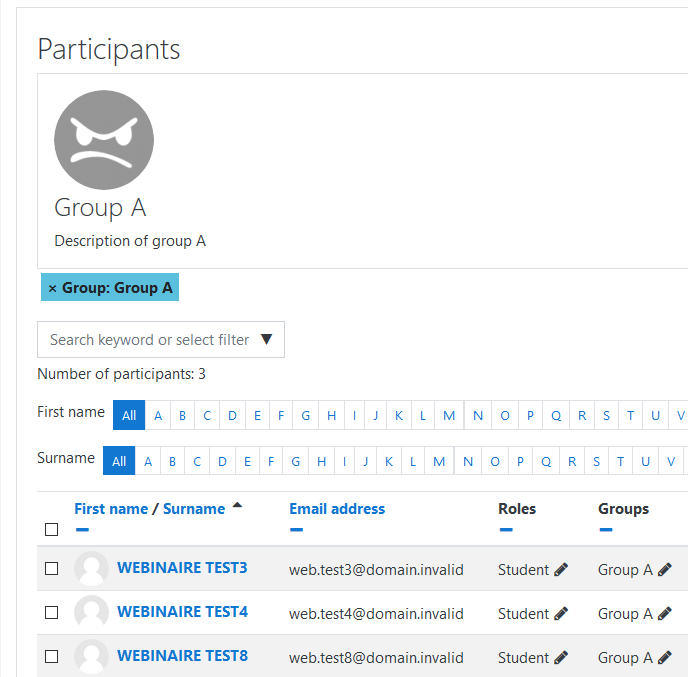The image size is (688, 677).
Task: Filter First name by letter S
Action: coord(606,415)
